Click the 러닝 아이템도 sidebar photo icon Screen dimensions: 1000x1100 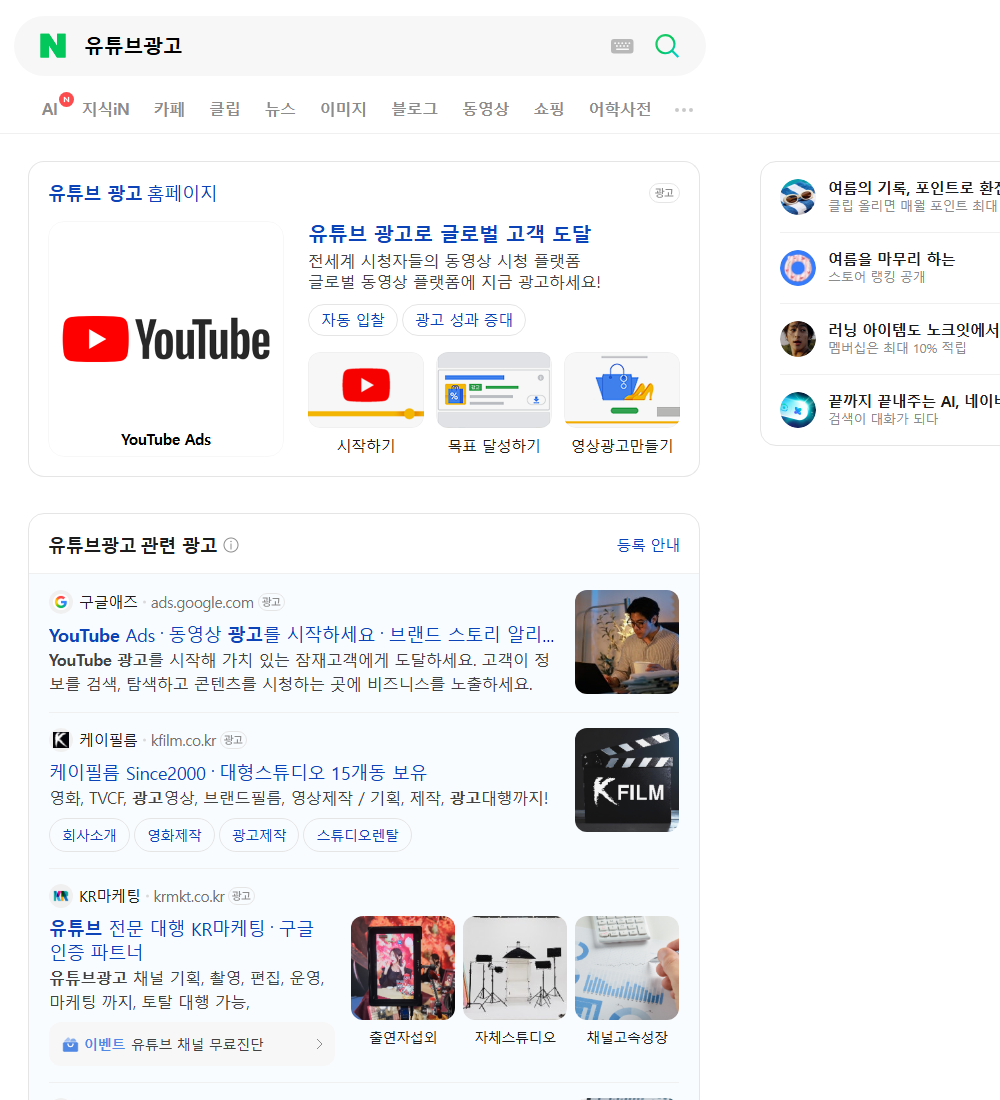coord(798,338)
